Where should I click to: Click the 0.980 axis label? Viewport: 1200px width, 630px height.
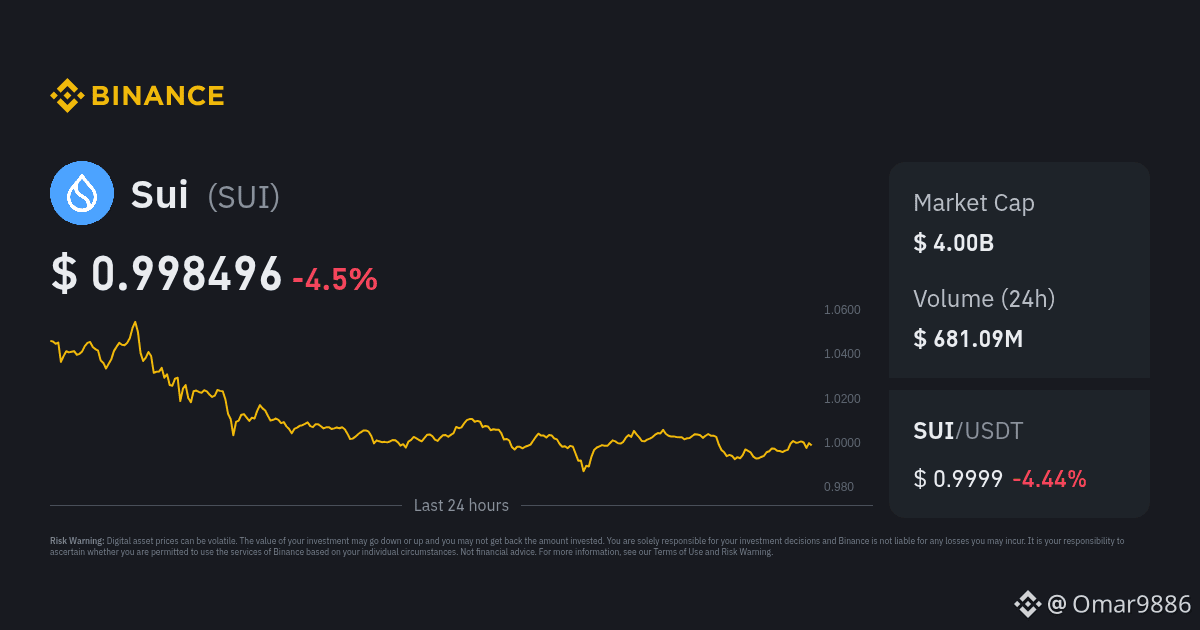838,487
